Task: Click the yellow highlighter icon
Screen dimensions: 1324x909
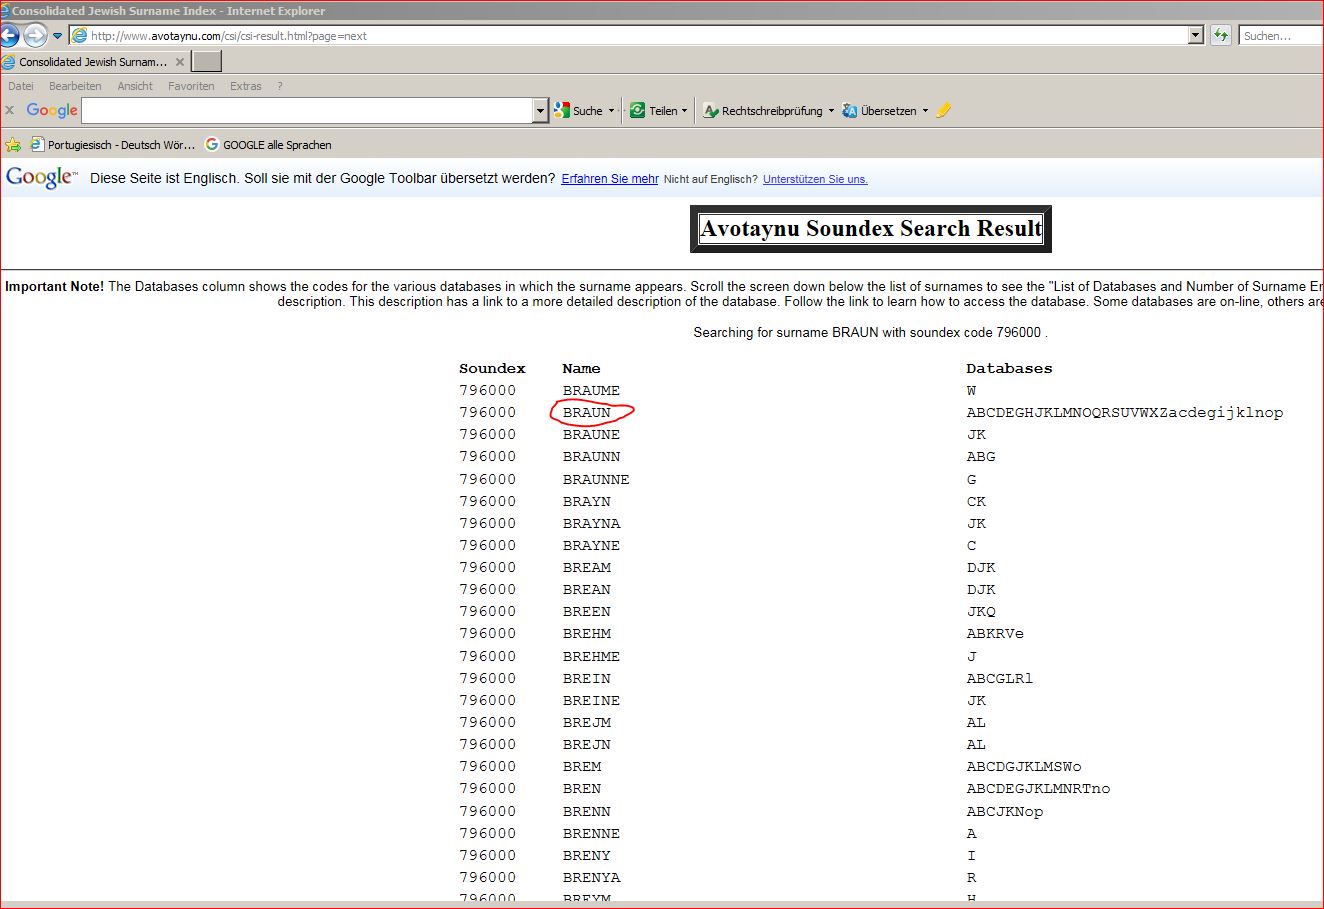Action: 943,110
